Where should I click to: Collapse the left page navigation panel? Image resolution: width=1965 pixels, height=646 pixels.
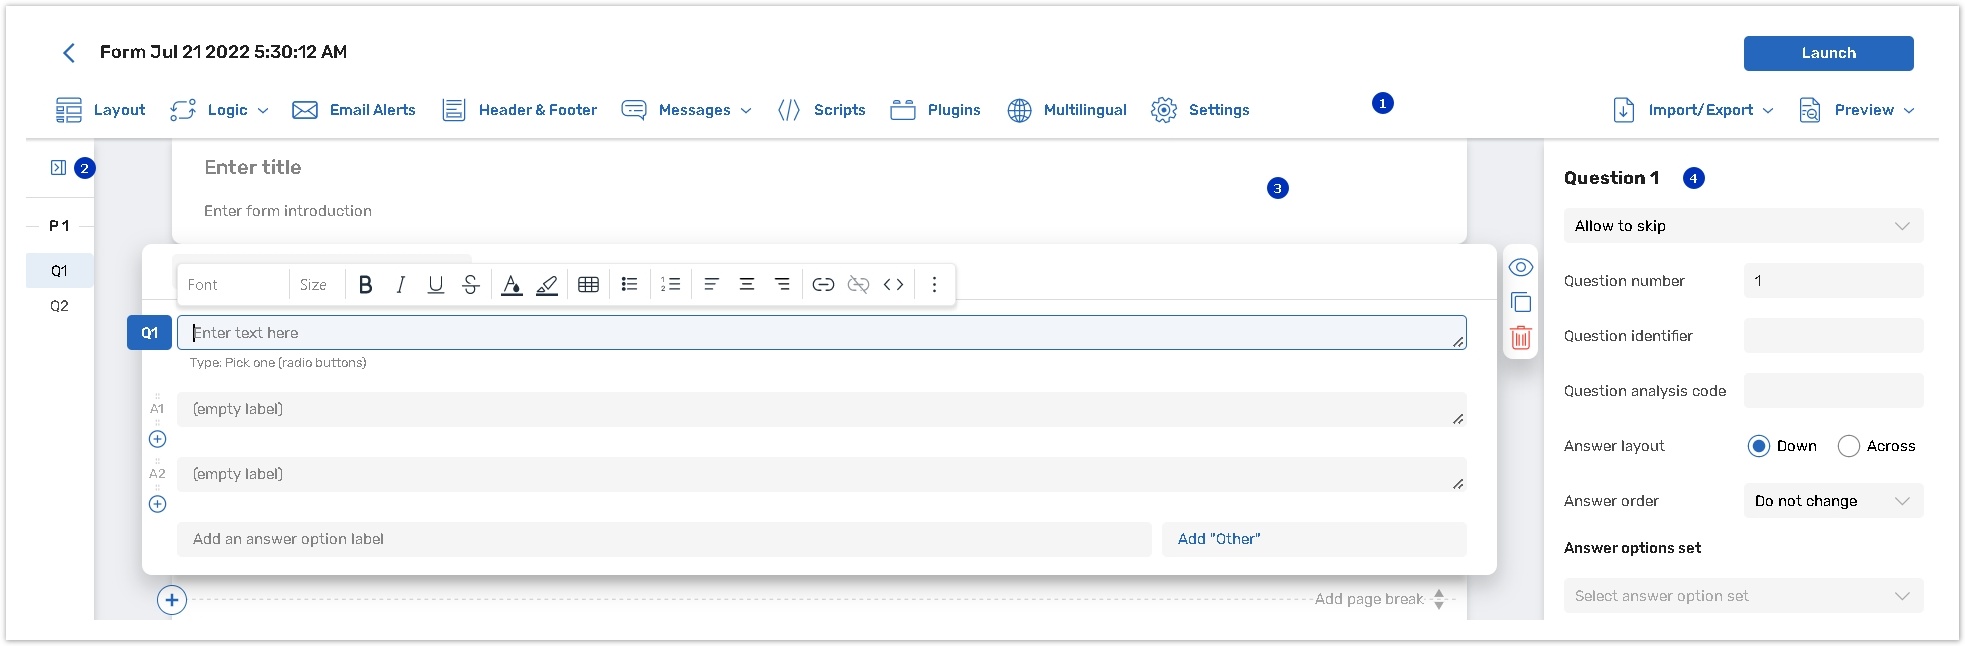58,168
